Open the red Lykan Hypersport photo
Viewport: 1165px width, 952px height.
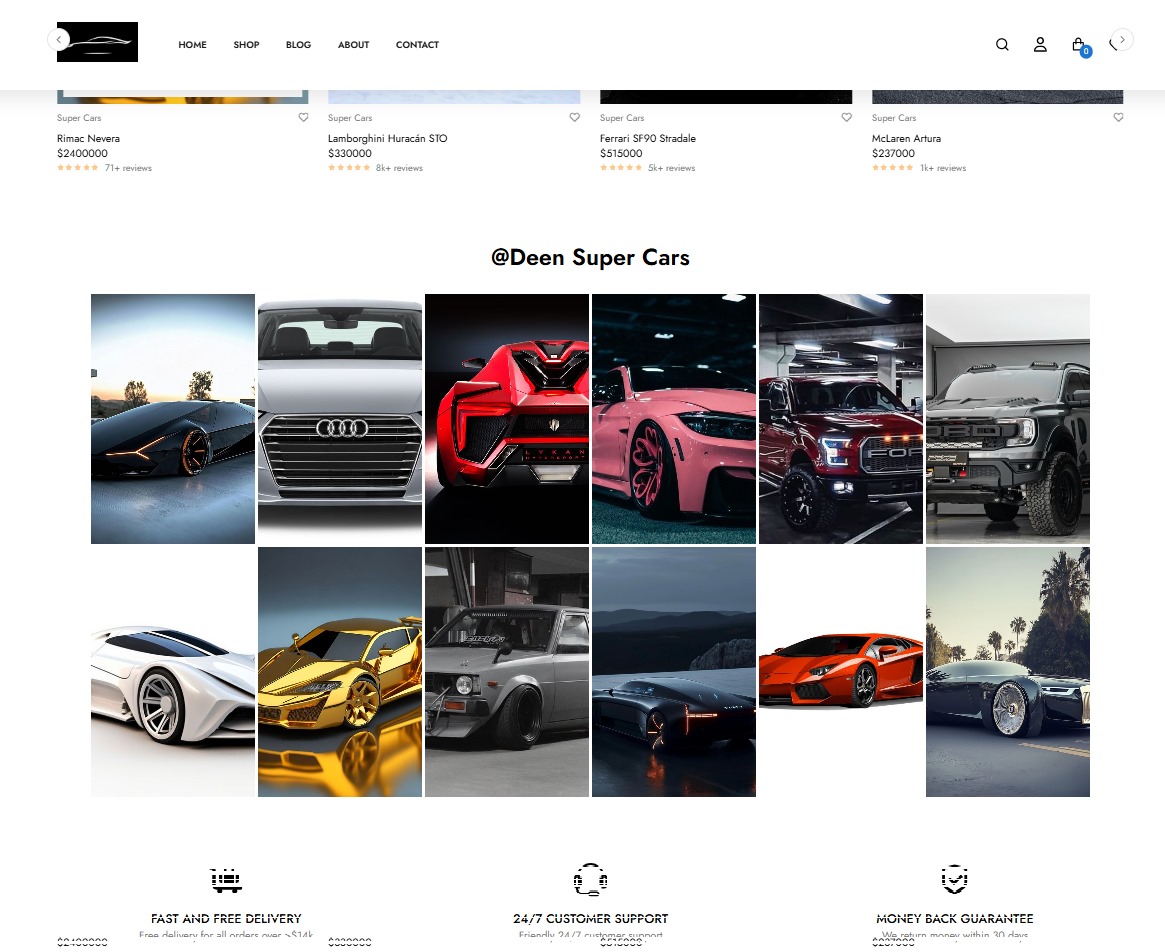coord(507,419)
